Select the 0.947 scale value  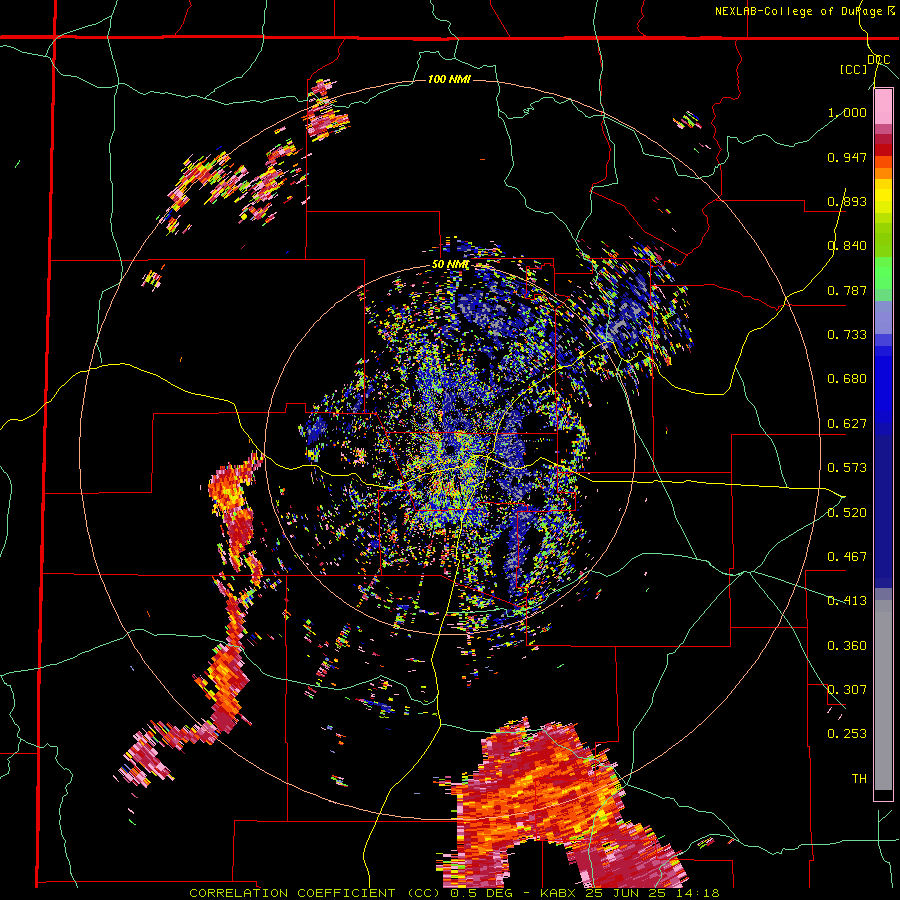pos(847,157)
